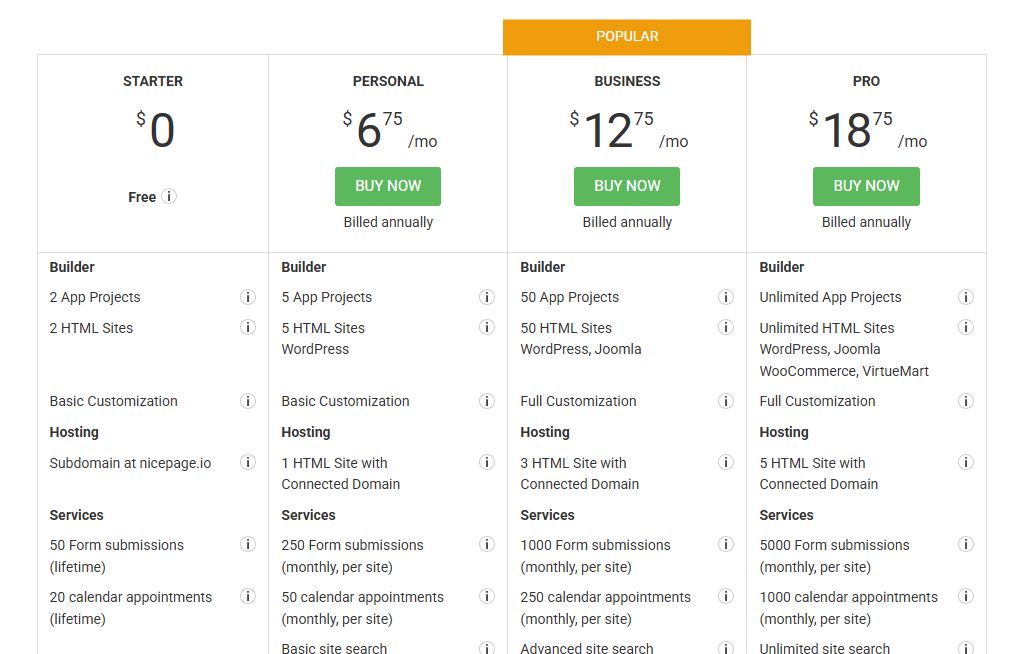This screenshot has height=654, width=1014.
Task: Click the info icon next to Free
Action: (x=169, y=197)
